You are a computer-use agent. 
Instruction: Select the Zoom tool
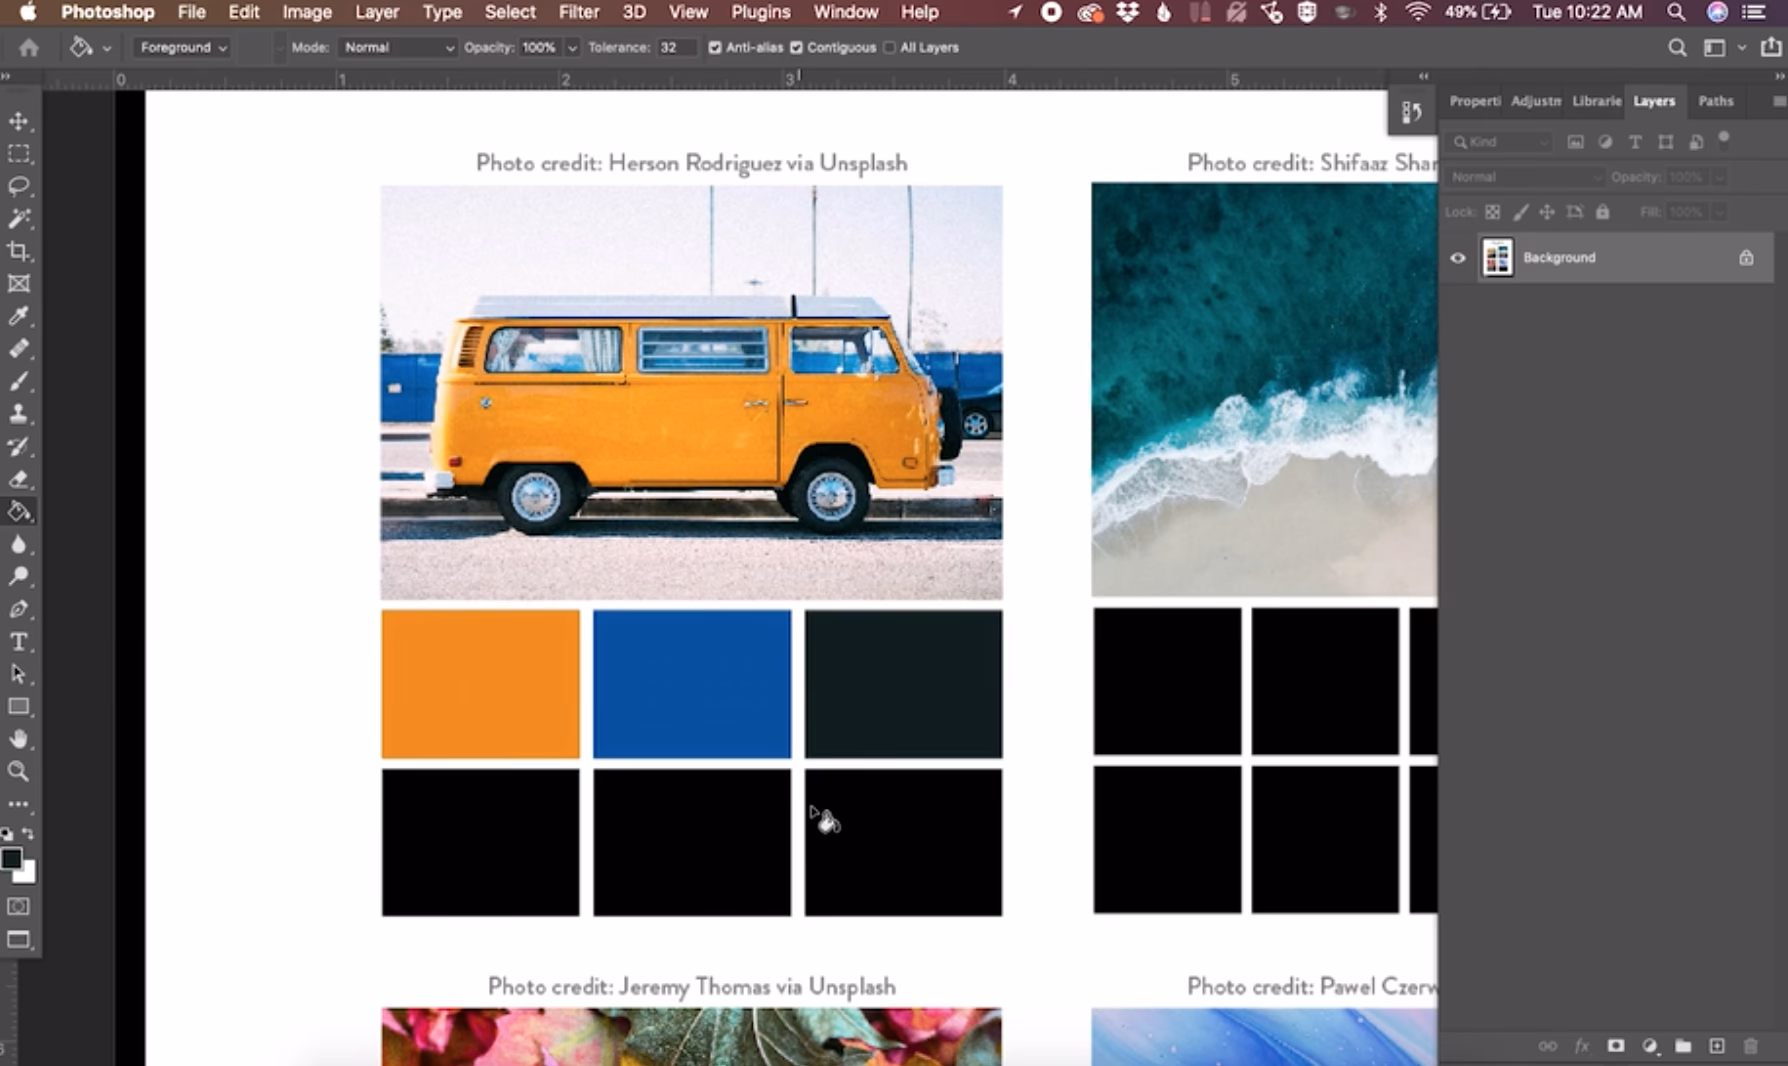[18, 771]
